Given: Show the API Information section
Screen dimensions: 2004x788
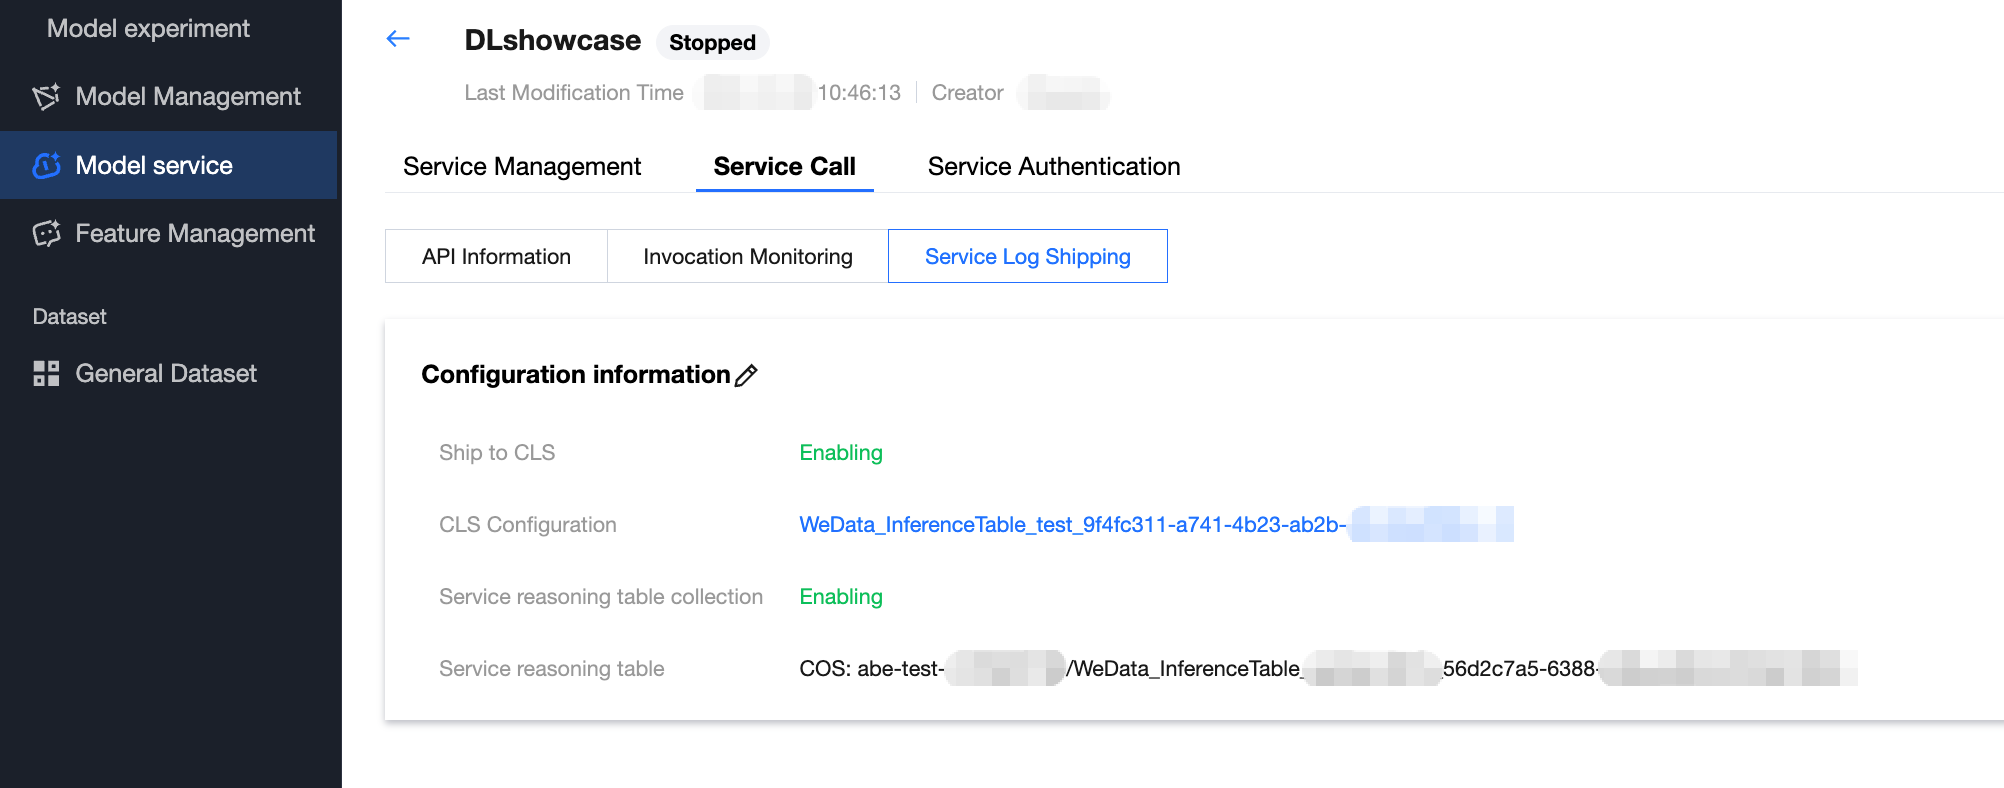Looking at the screenshot, I should pos(496,256).
